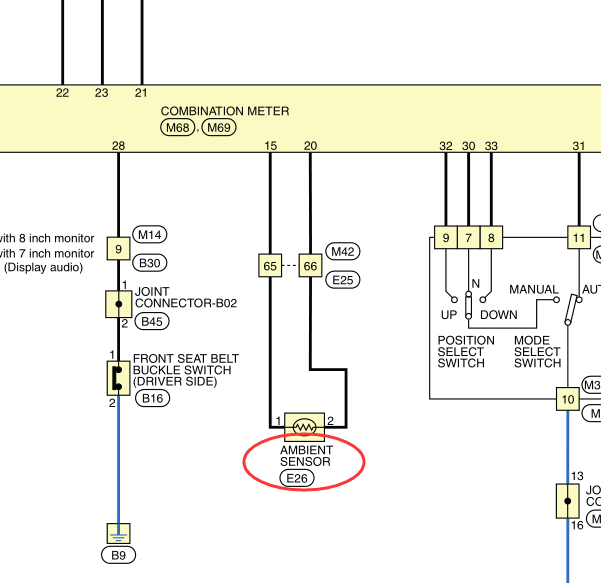601x583 pixels.
Task: Click combination meter pin 20
Action: 310,146
